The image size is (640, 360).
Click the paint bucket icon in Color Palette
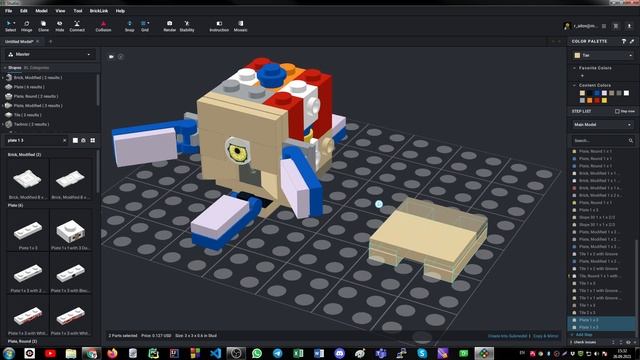[624, 41]
